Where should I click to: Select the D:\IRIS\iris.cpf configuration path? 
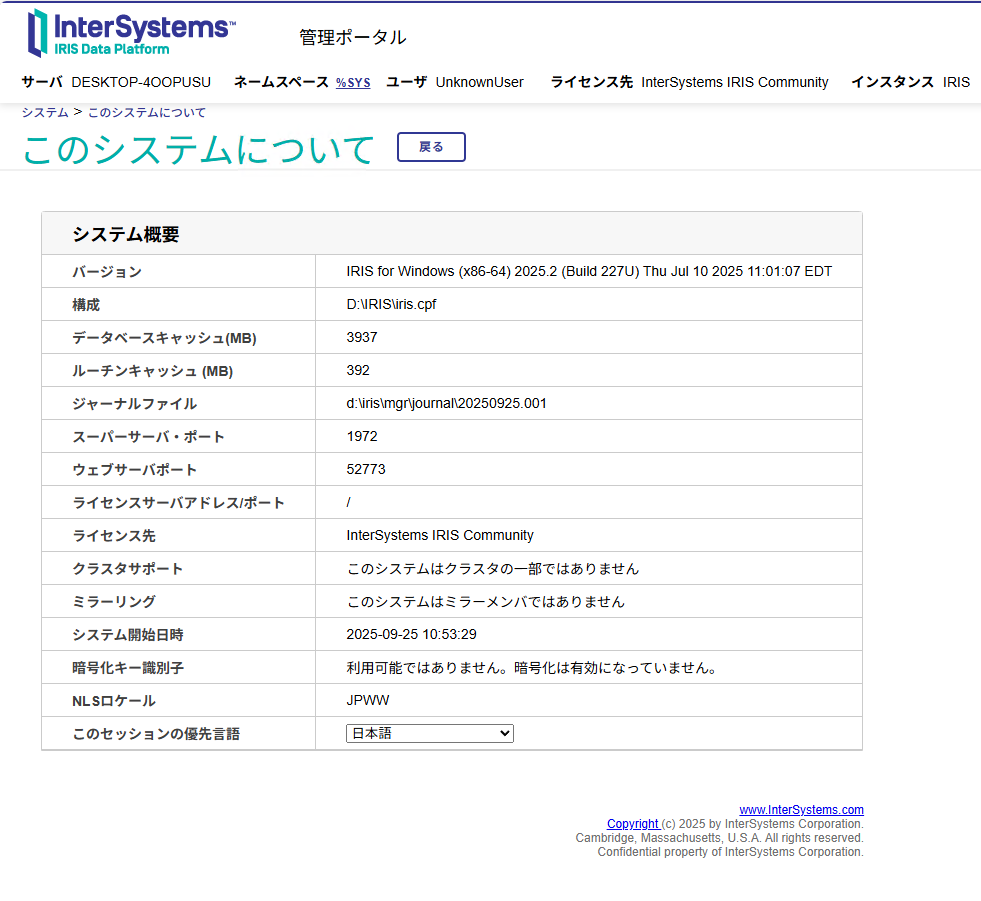click(x=391, y=305)
